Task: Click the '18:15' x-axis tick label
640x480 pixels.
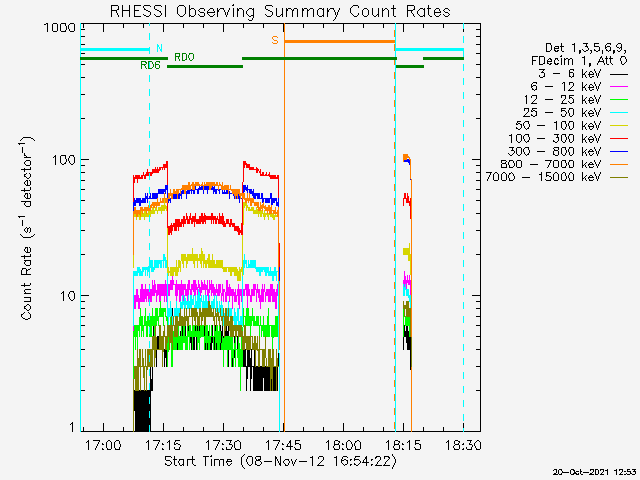Action: tap(403, 445)
